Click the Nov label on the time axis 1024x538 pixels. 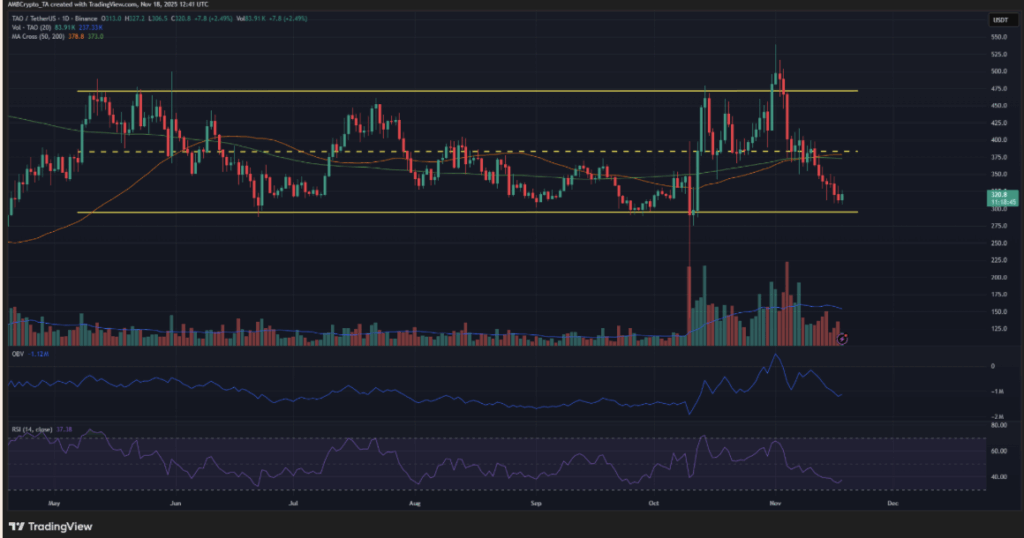[776, 505]
